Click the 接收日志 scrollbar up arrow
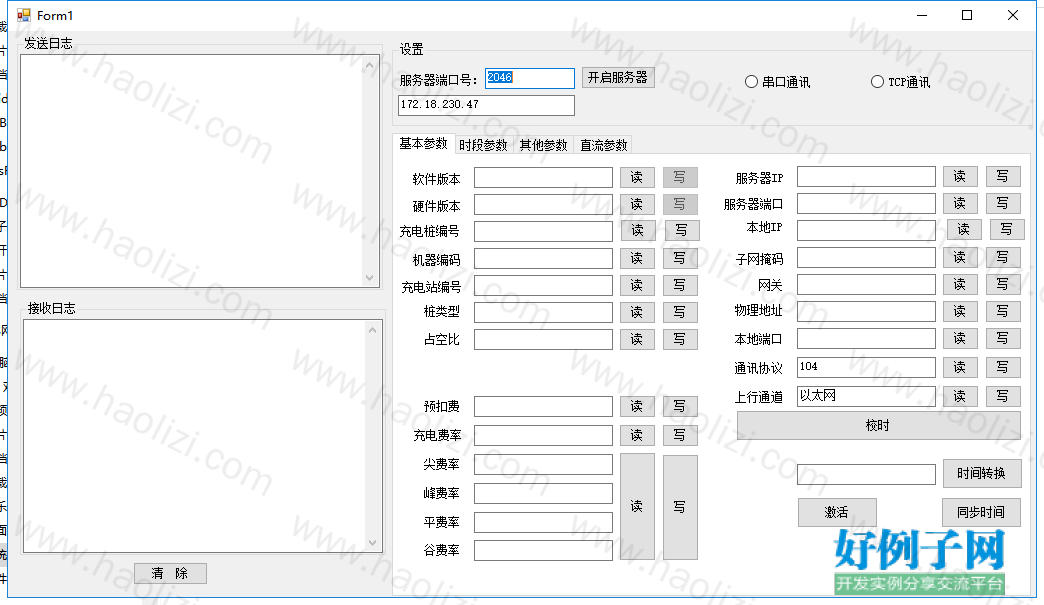 pos(373,330)
